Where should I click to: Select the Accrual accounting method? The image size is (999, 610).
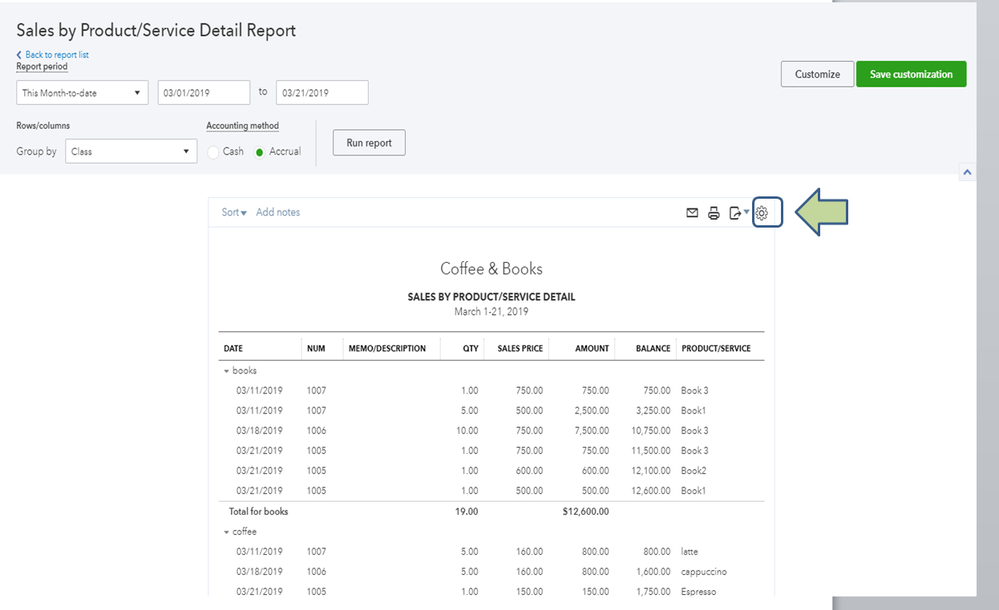260,152
